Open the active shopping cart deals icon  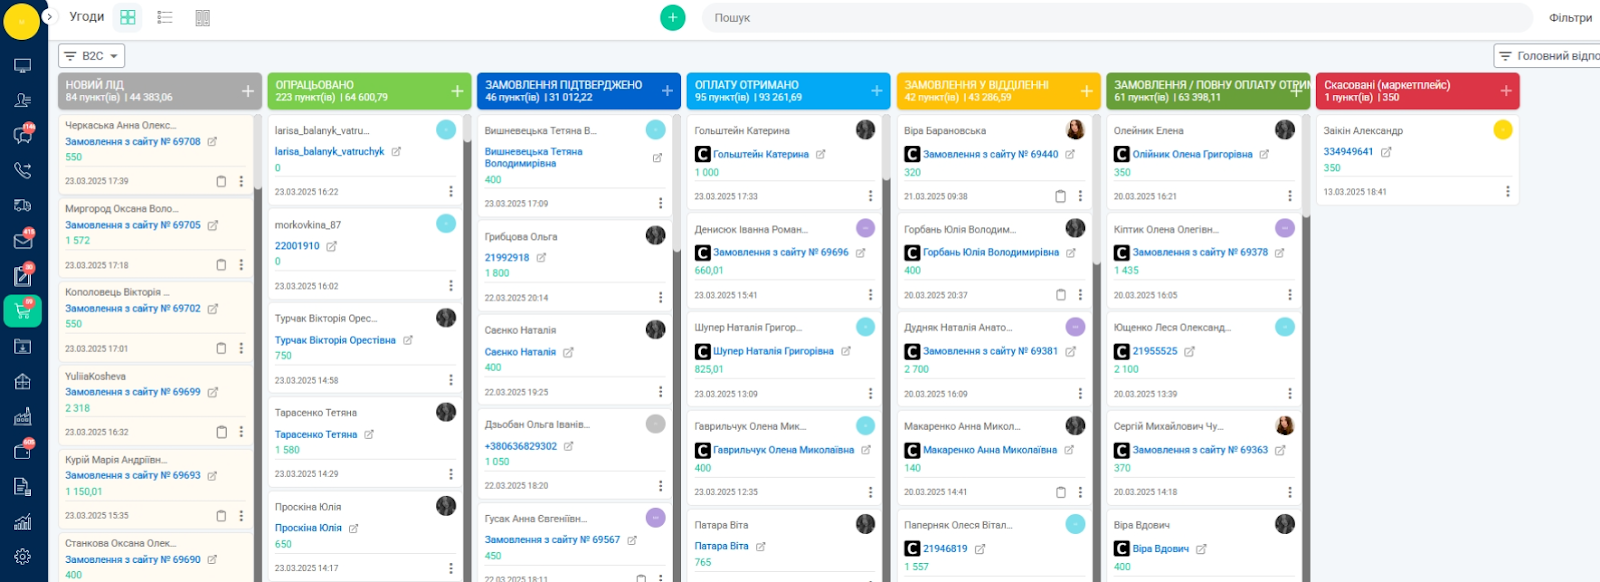coord(22,311)
